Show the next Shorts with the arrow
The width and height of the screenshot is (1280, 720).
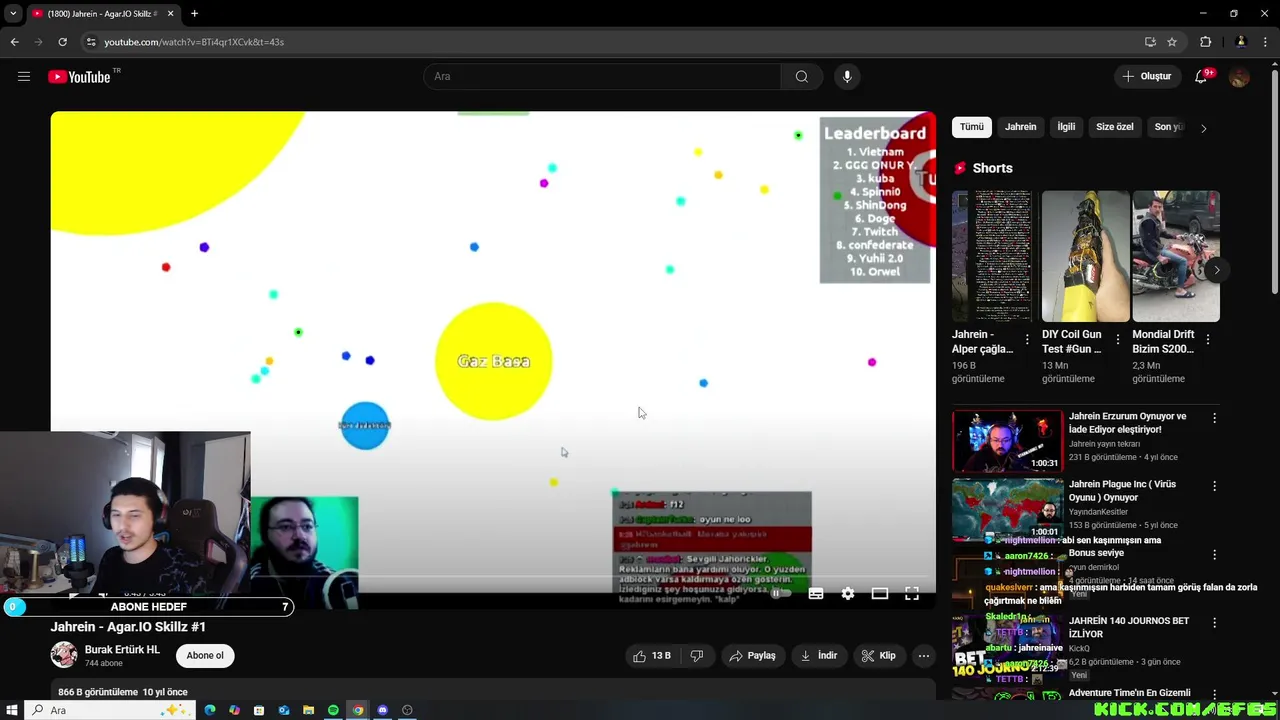coord(1216,270)
